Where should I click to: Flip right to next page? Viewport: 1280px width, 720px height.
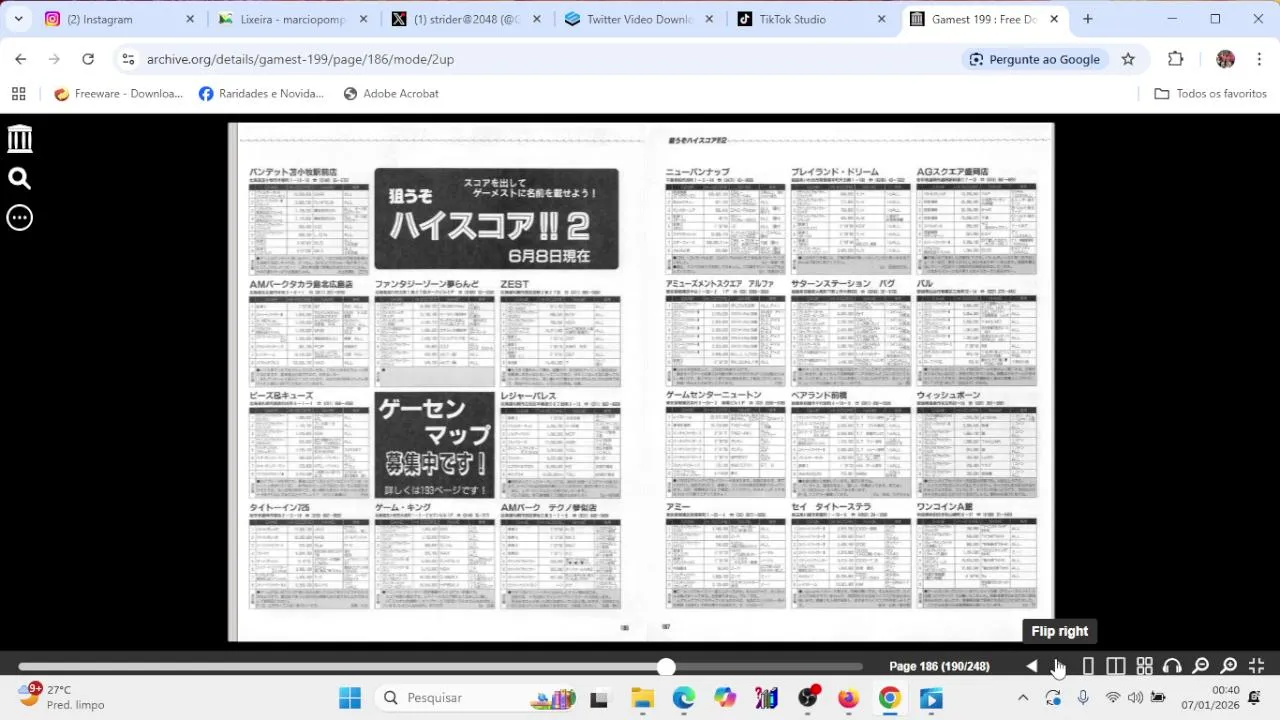1058,666
